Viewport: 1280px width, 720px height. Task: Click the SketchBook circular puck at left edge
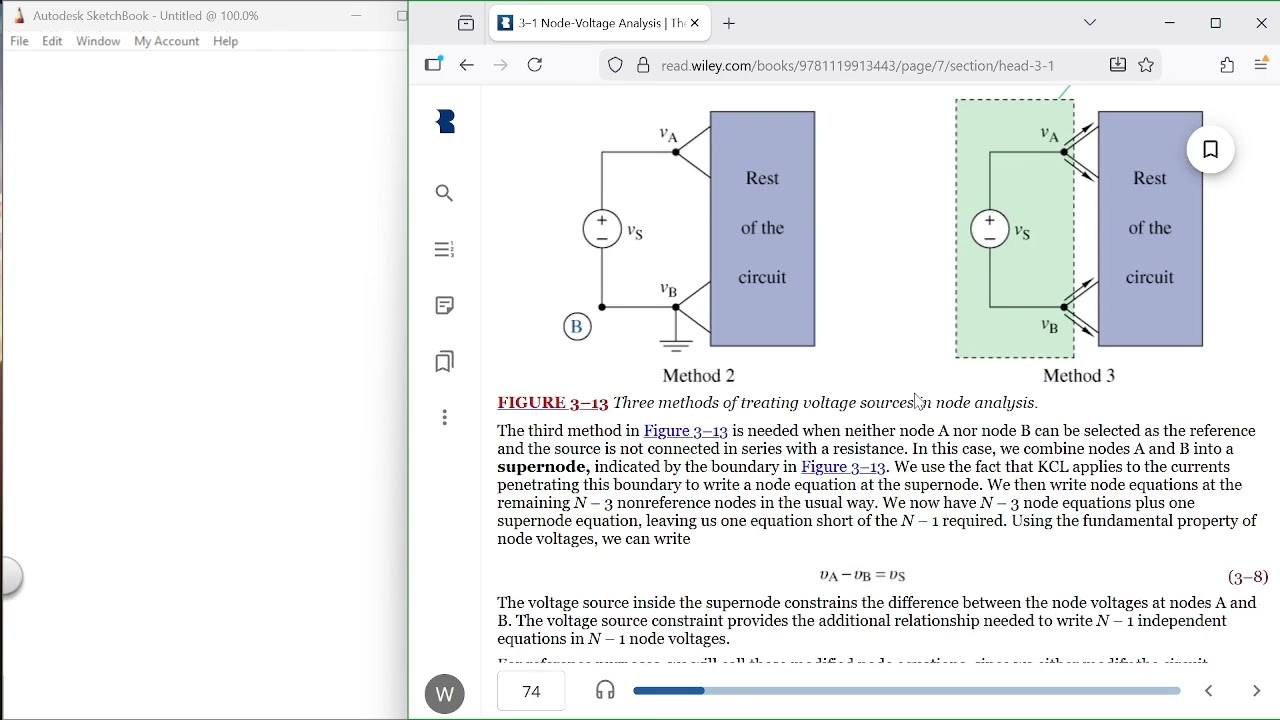click(11, 577)
